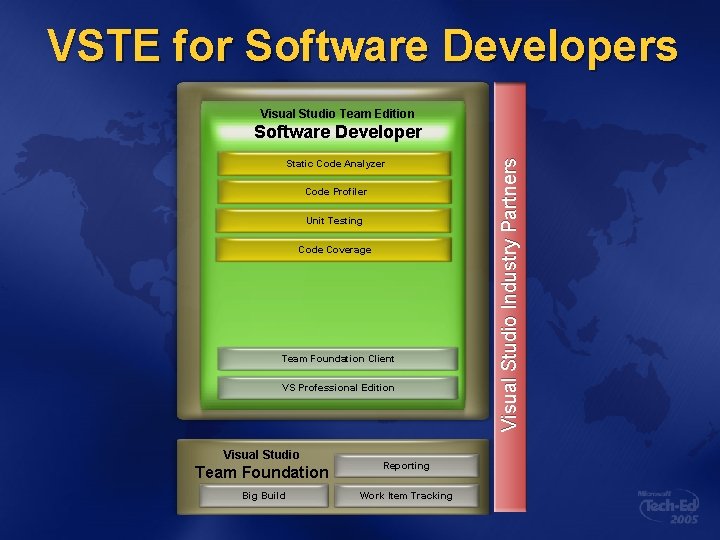Image resolution: width=720 pixels, height=540 pixels.
Task: Click the Team Foundation heading
Action: point(262,472)
